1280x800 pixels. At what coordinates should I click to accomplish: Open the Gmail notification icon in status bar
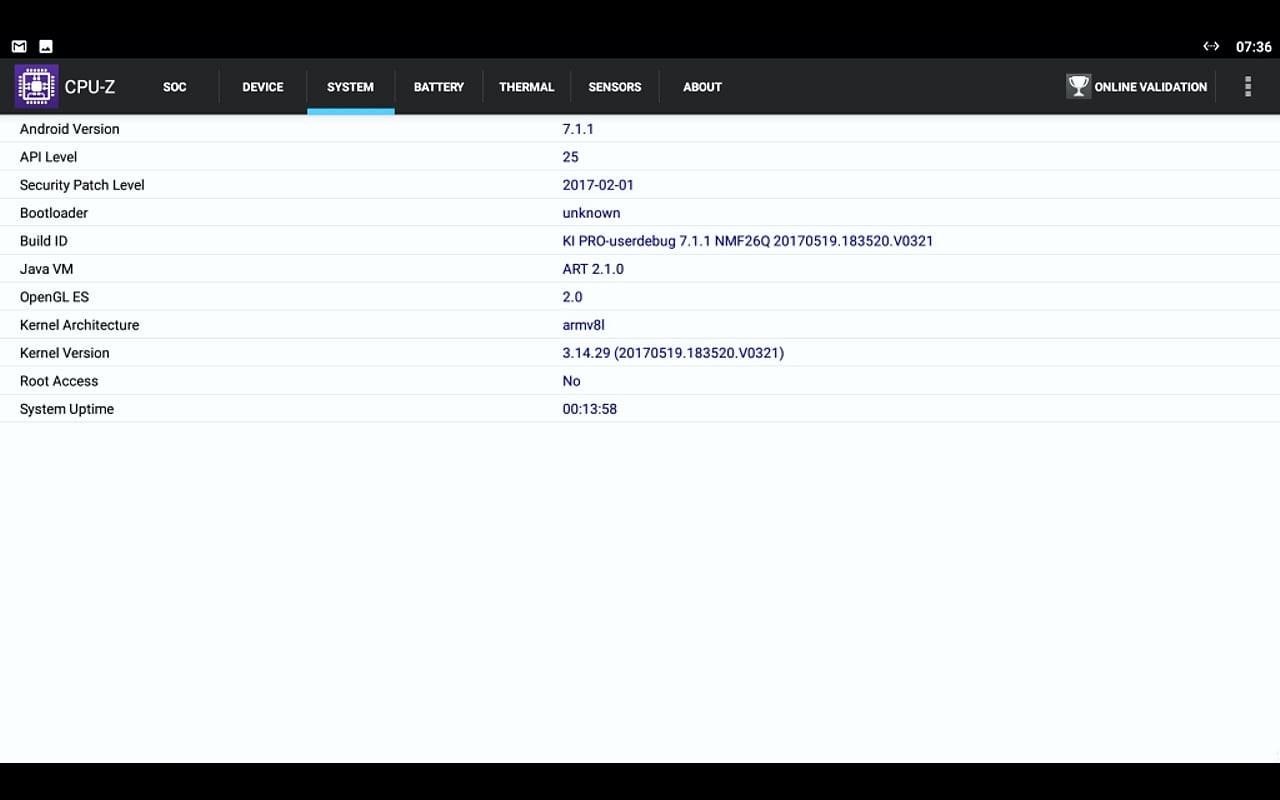tap(19, 46)
